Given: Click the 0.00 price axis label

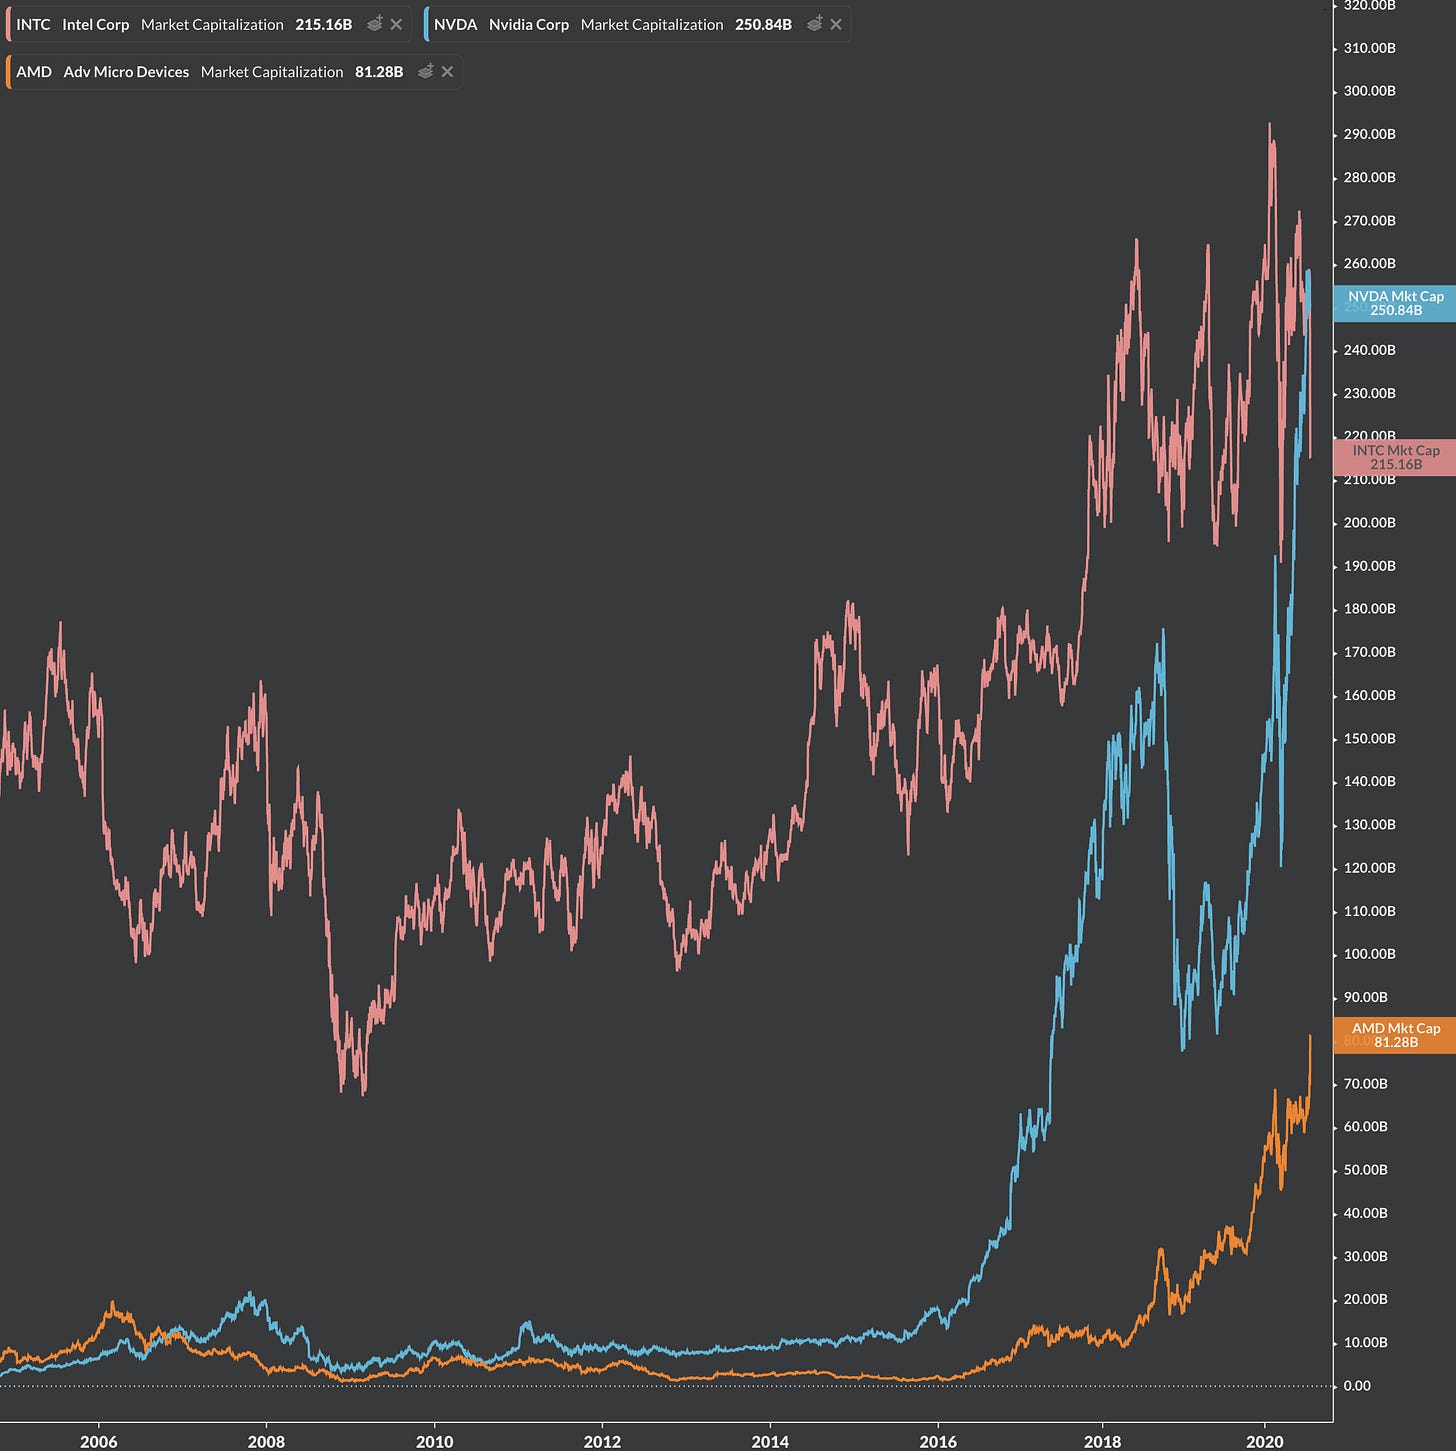Looking at the screenshot, I should (x=1357, y=1386).
